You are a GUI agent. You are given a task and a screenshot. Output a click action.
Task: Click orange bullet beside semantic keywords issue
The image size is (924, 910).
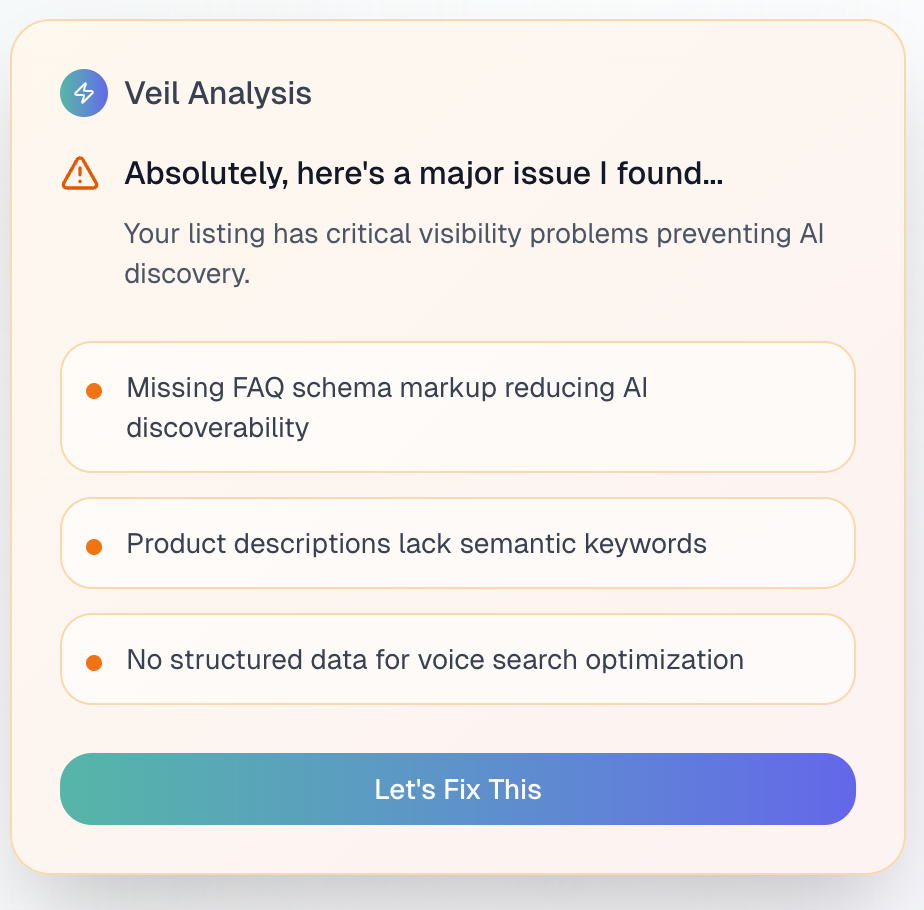point(94,546)
